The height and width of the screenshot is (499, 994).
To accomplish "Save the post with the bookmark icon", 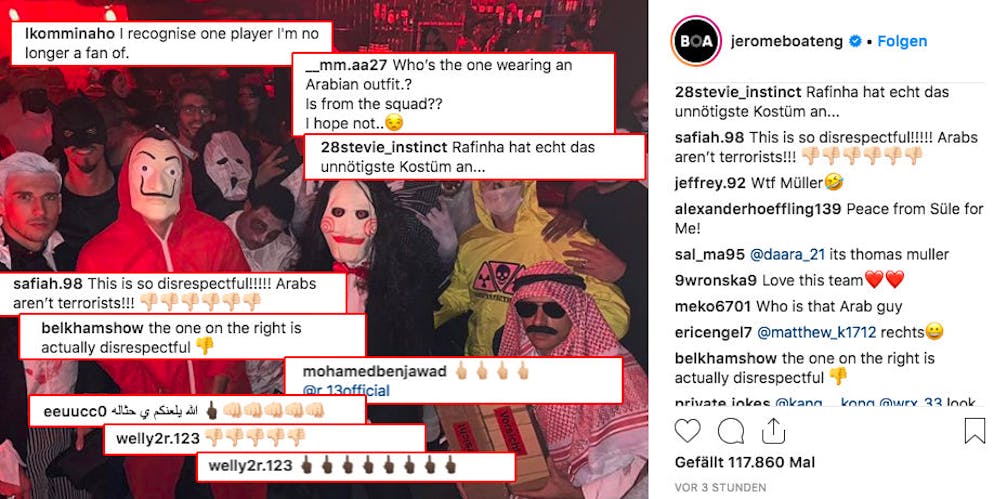I will coord(974,431).
